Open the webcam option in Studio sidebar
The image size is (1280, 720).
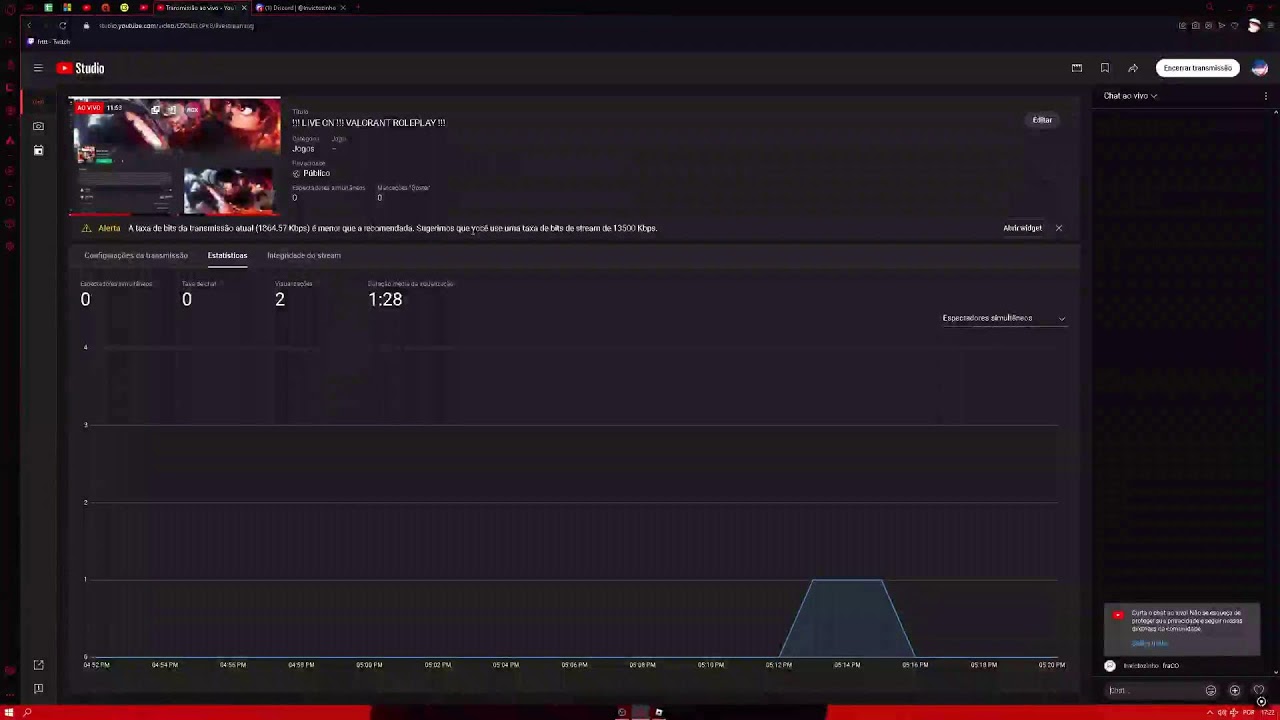[x=38, y=126]
